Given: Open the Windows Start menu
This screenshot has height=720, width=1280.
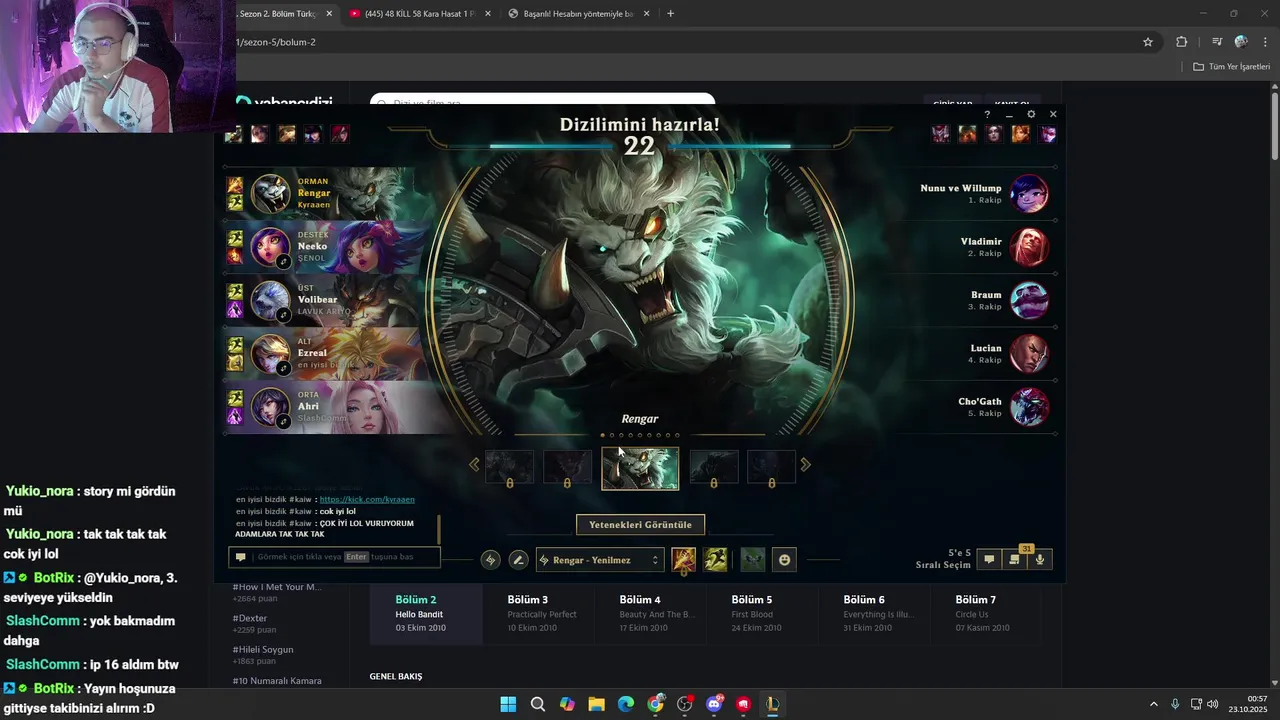Looking at the screenshot, I should click(x=508, y=704).
